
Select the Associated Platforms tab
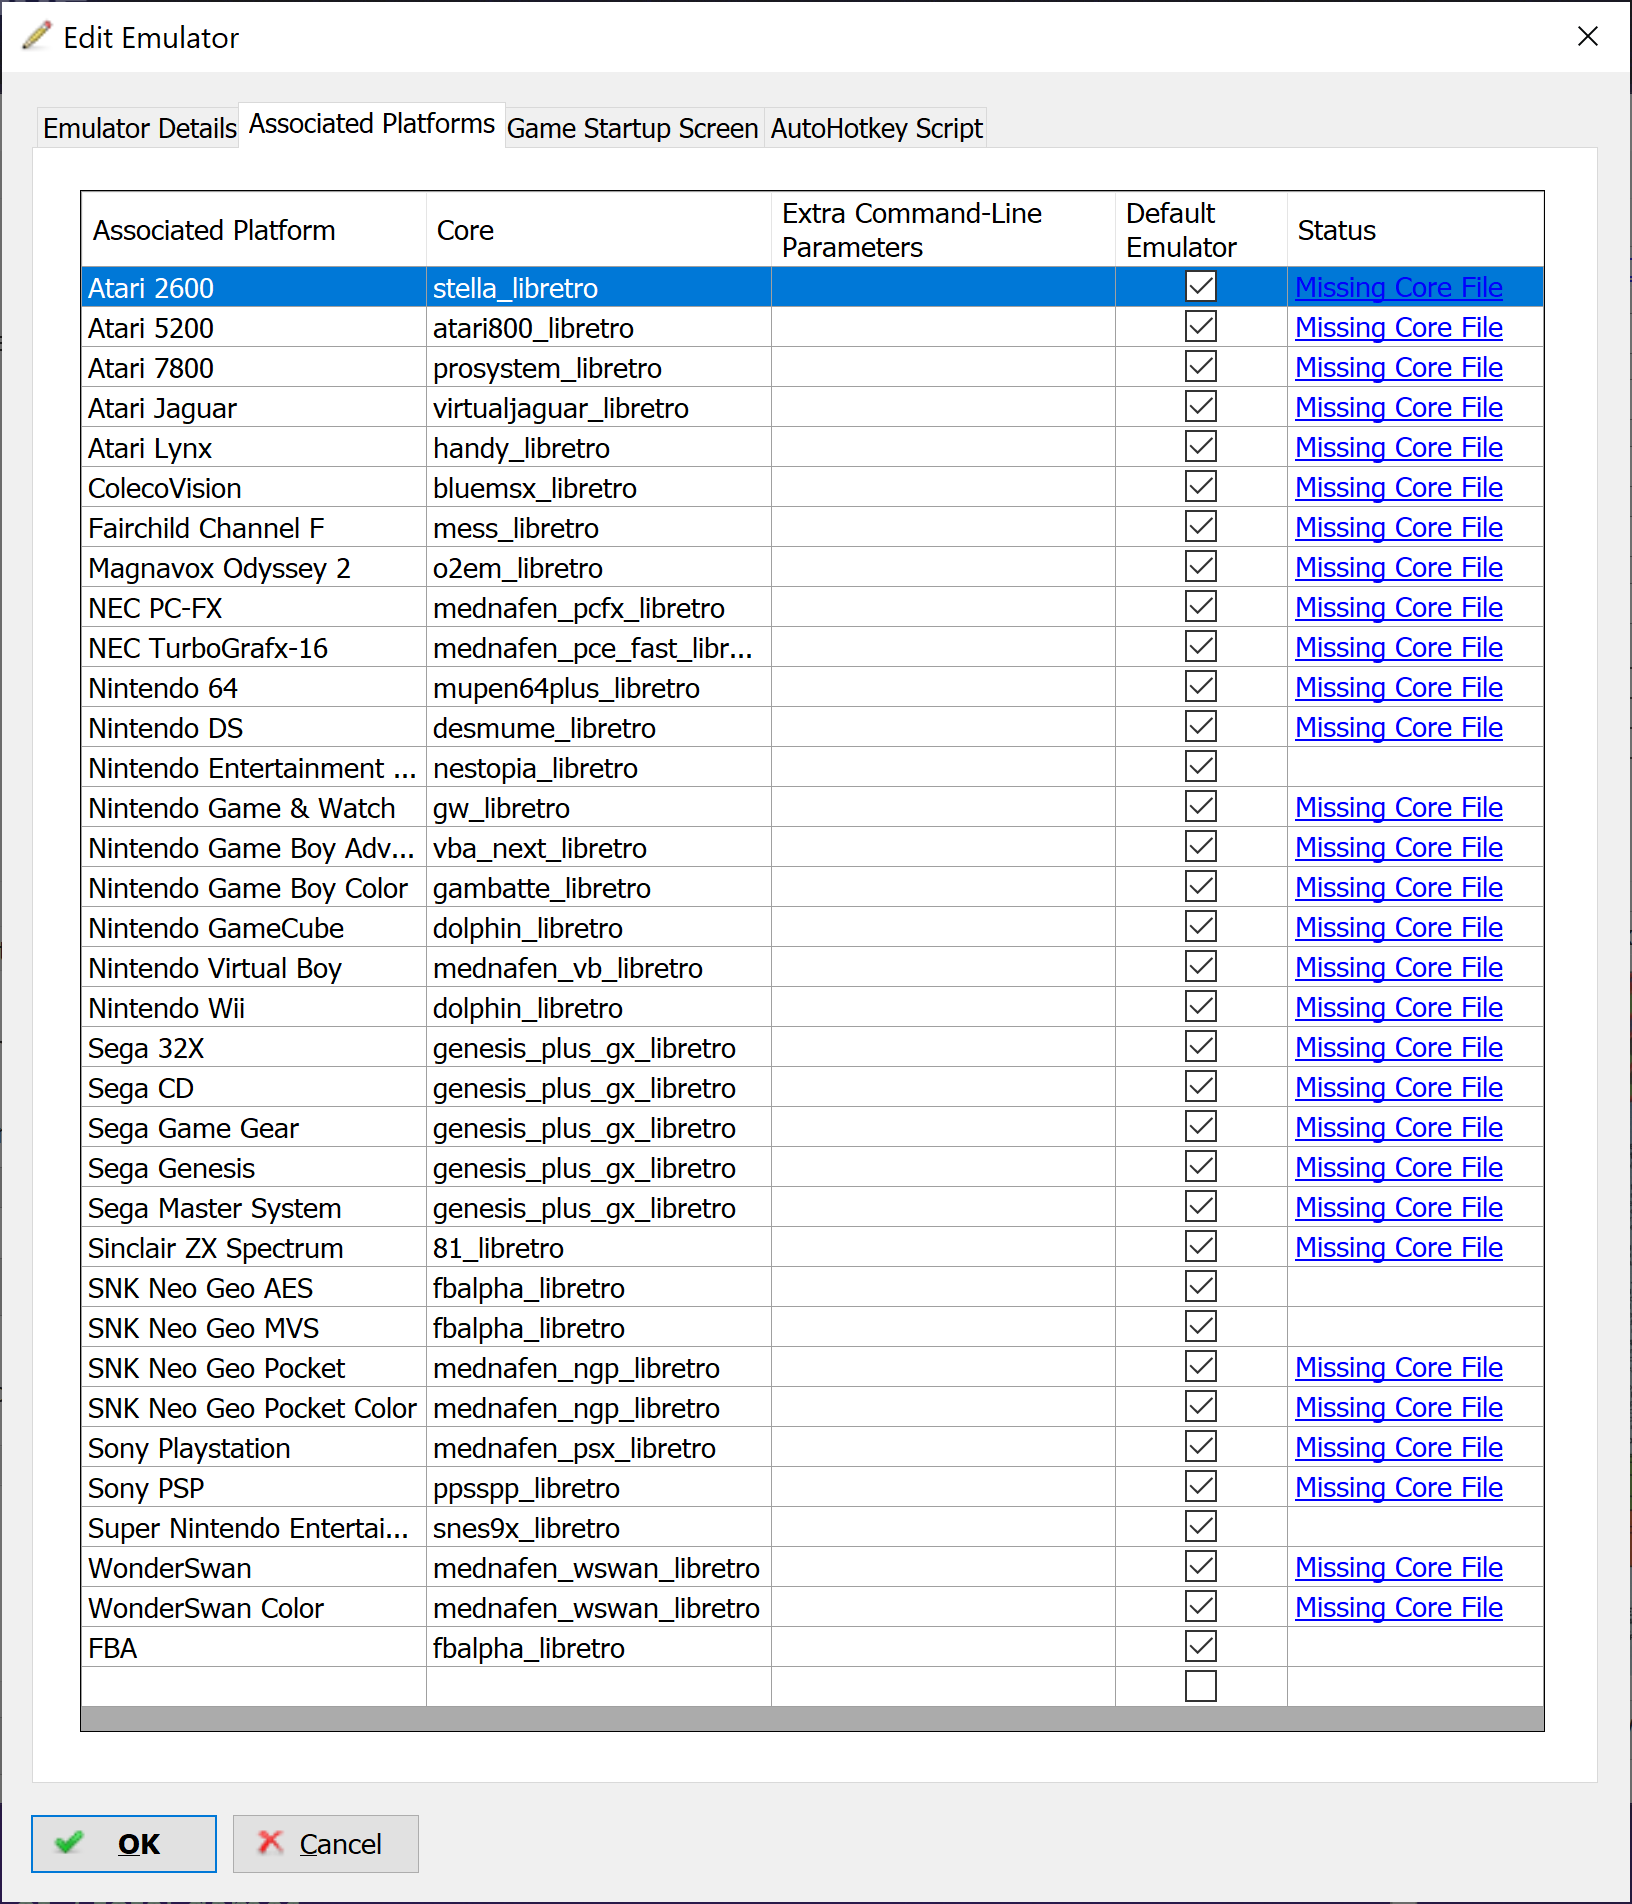coord(372,124)
